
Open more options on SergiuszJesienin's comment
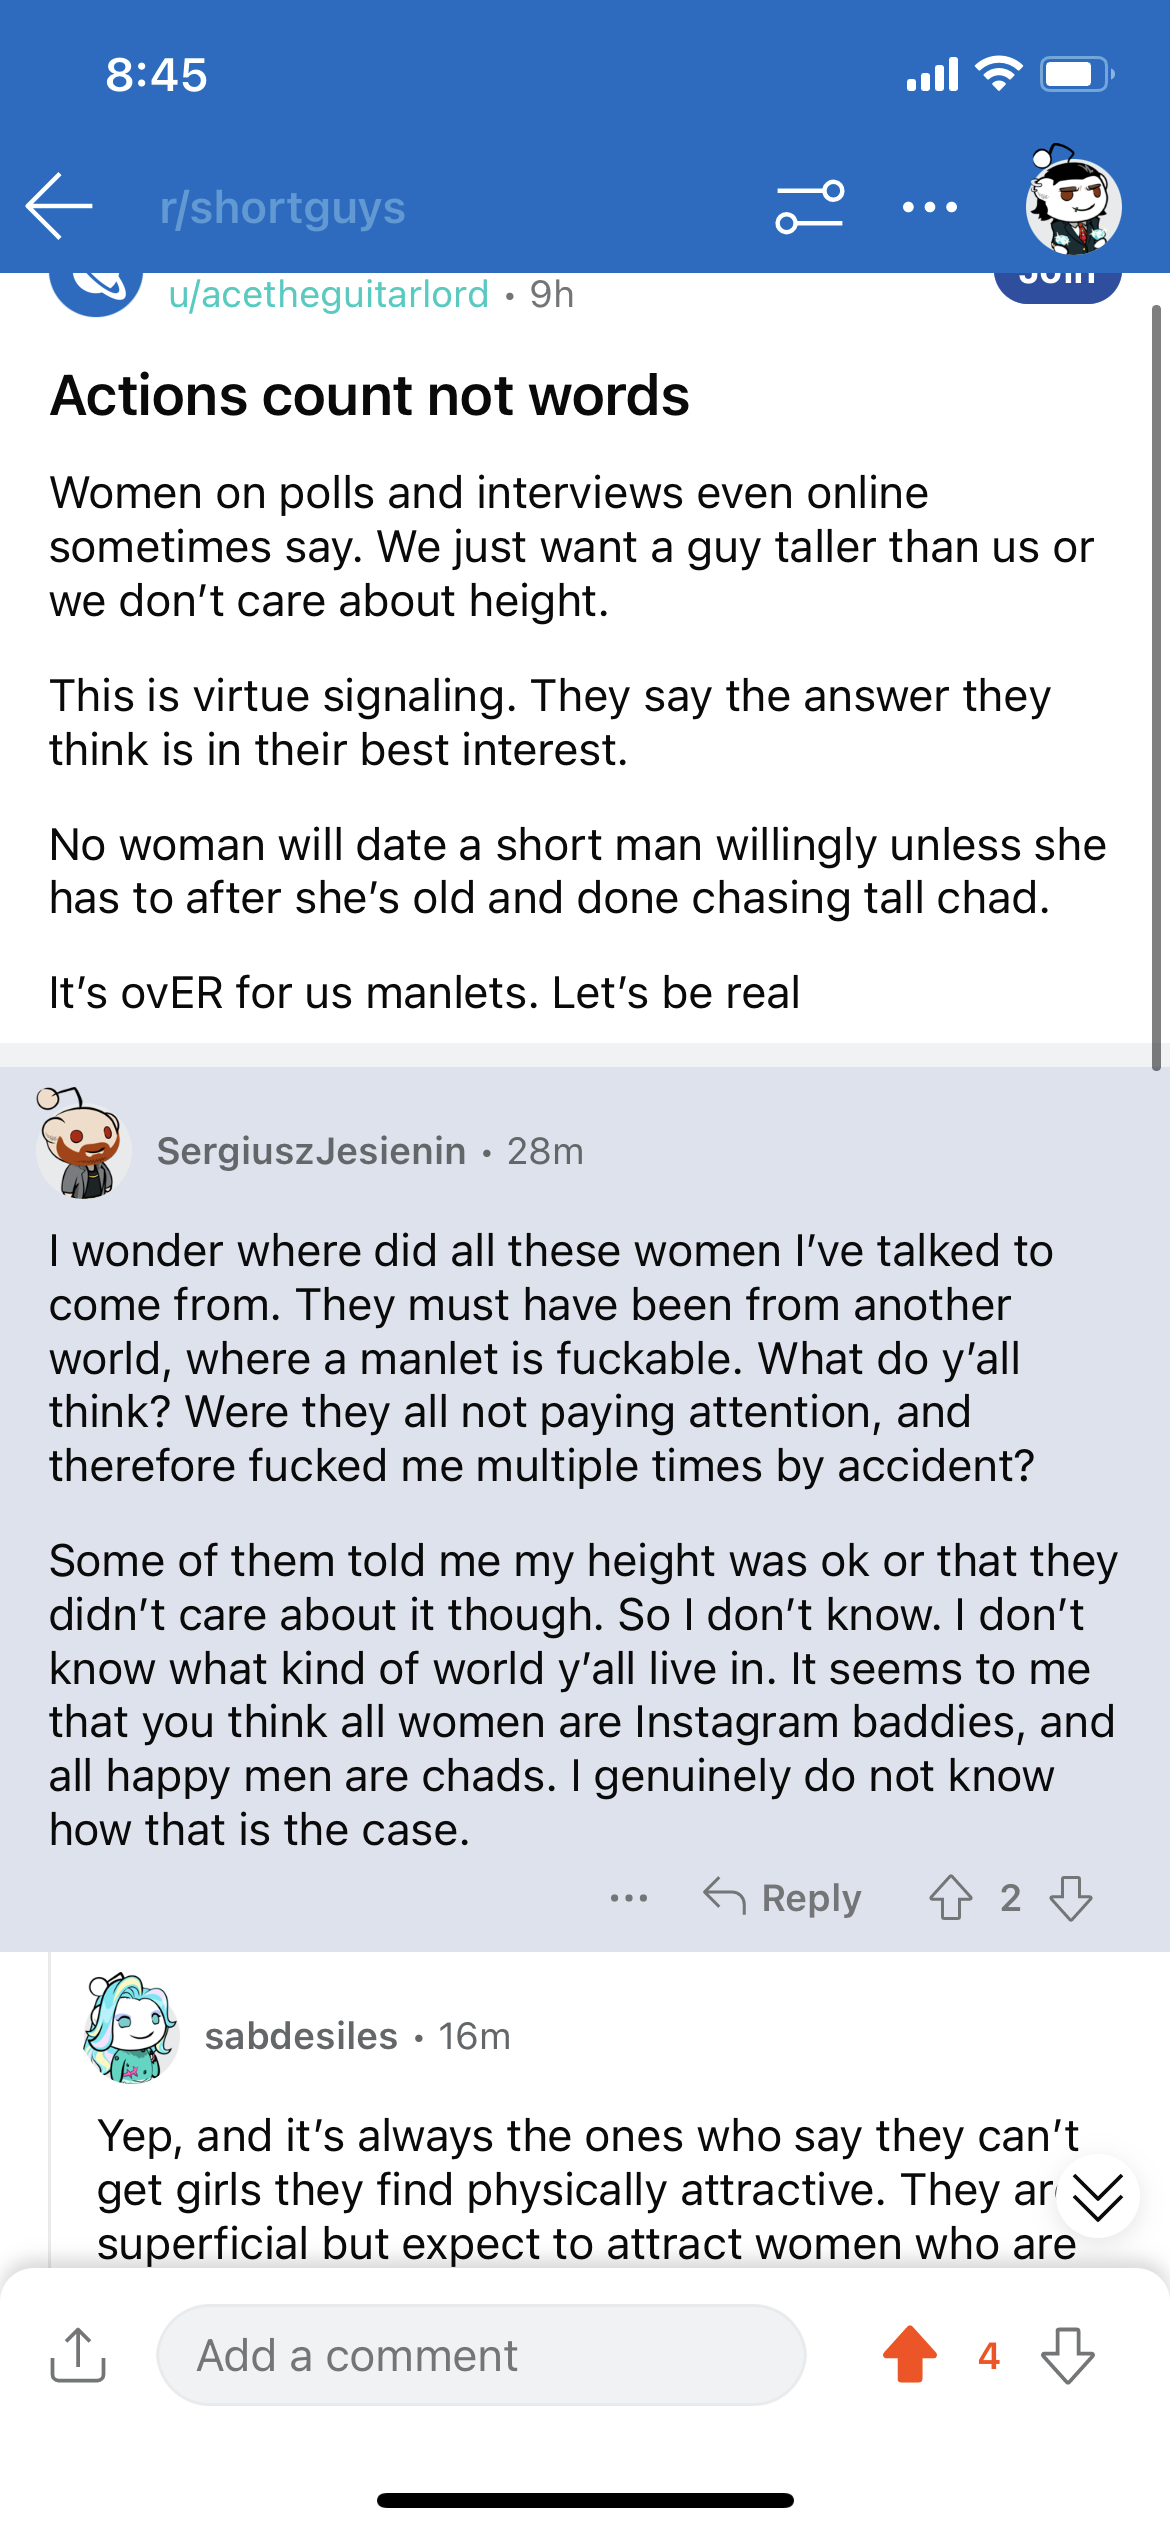click(x=629, y=1897)
